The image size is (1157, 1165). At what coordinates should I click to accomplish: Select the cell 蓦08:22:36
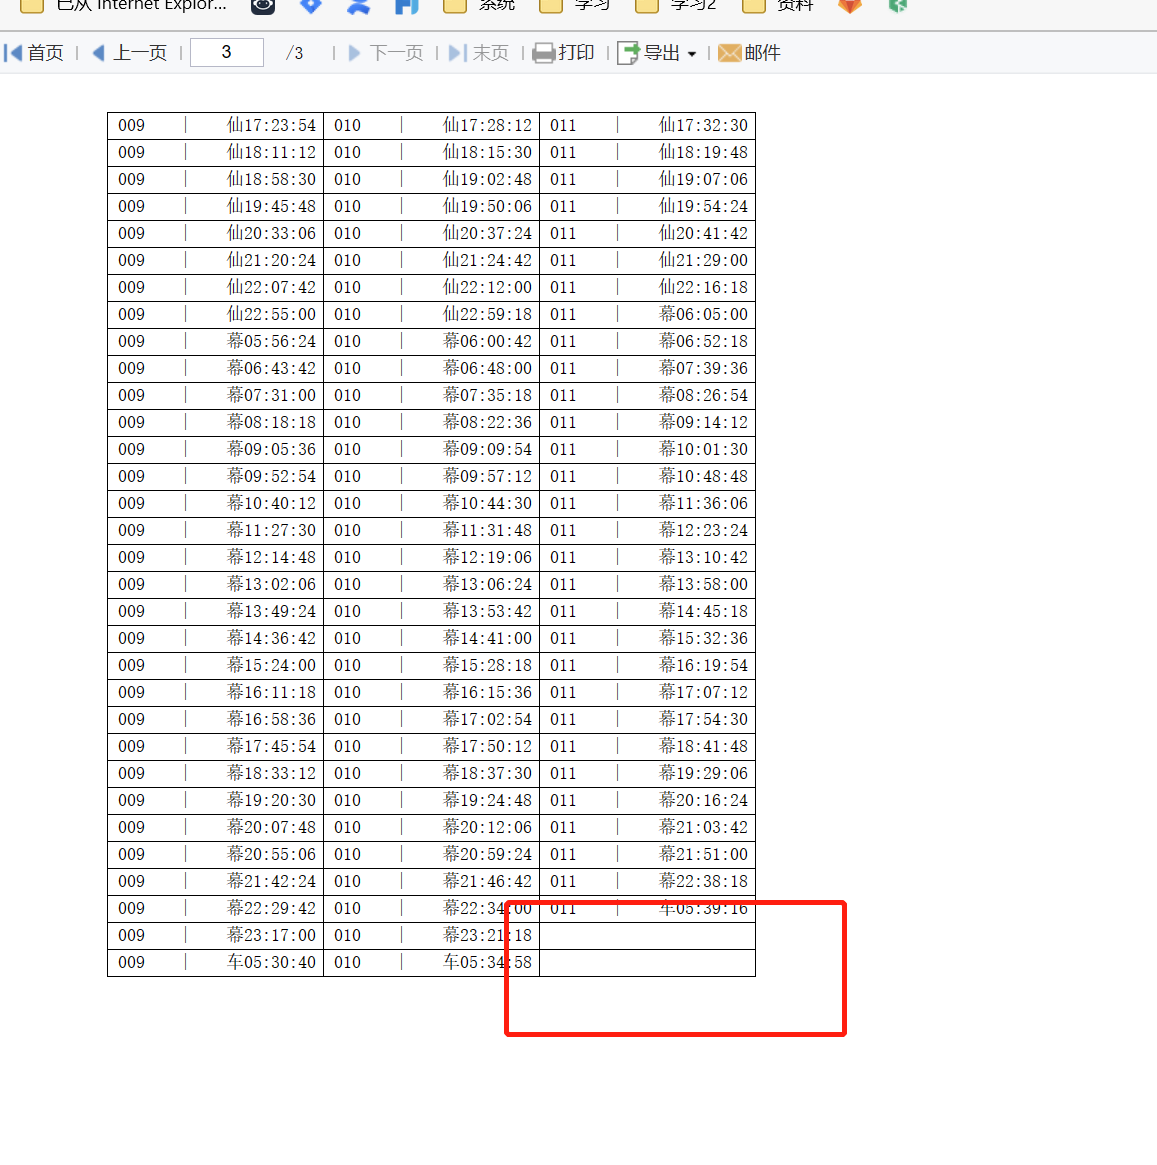[487, 422]
